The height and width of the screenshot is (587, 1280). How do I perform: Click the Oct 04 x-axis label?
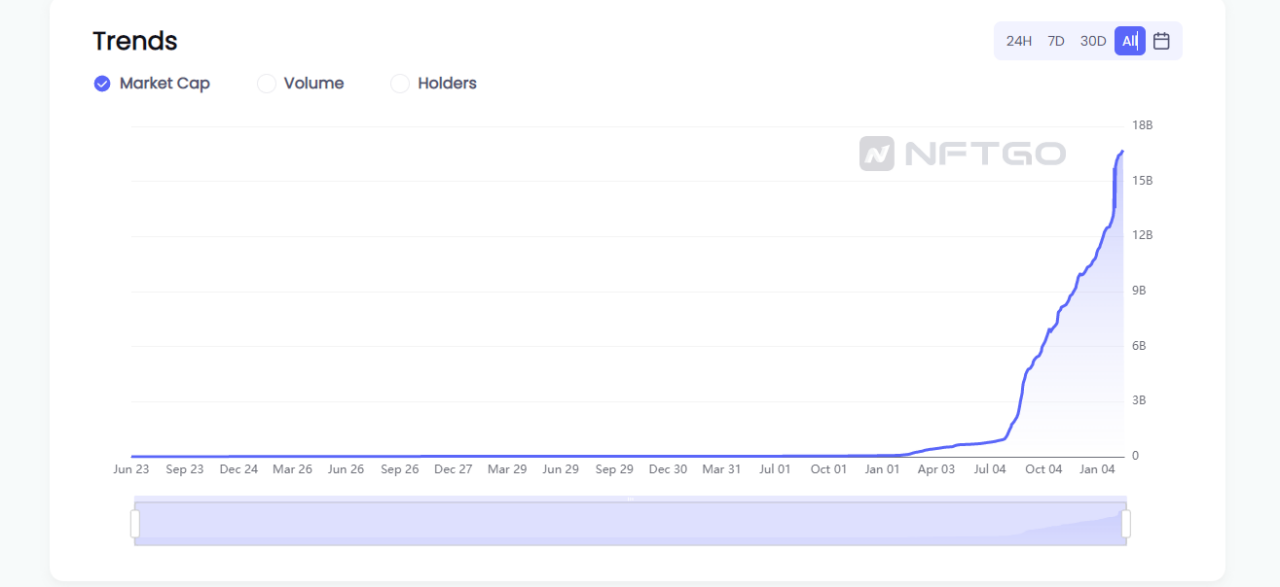1043,469
